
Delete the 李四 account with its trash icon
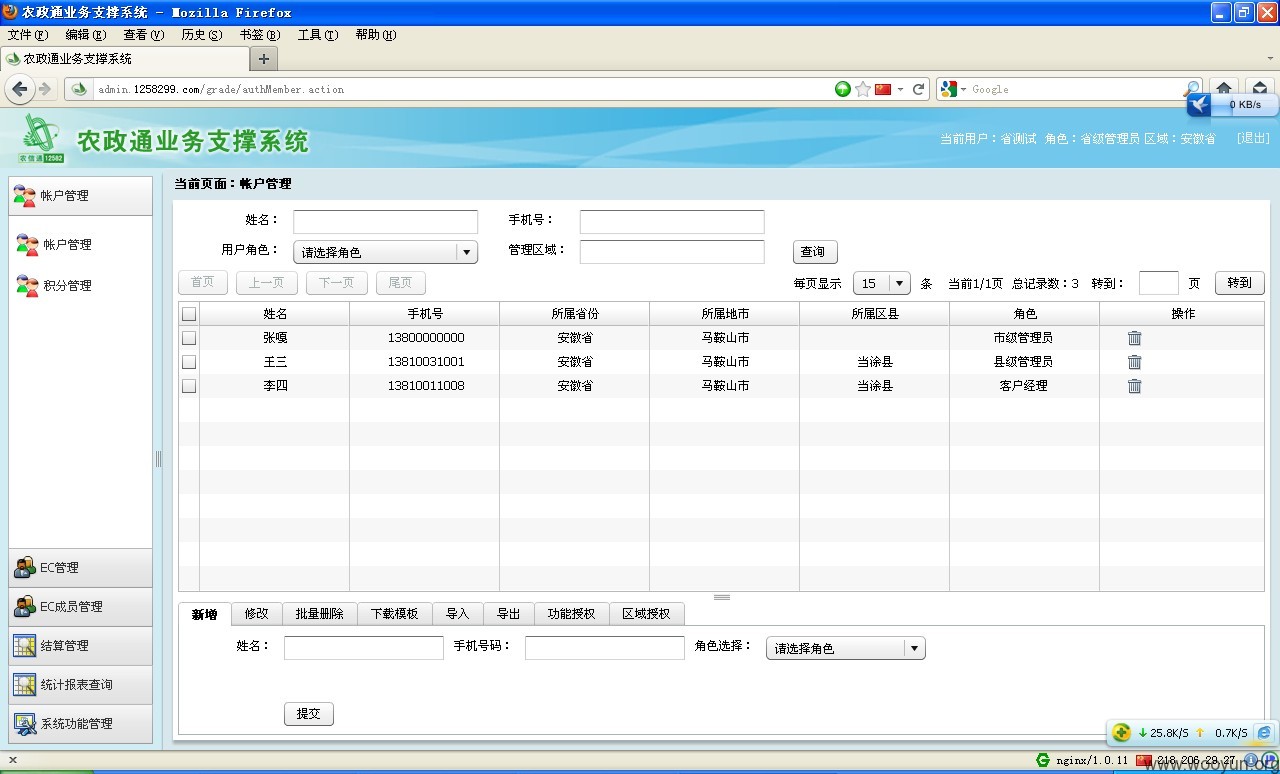(1134, 386)
